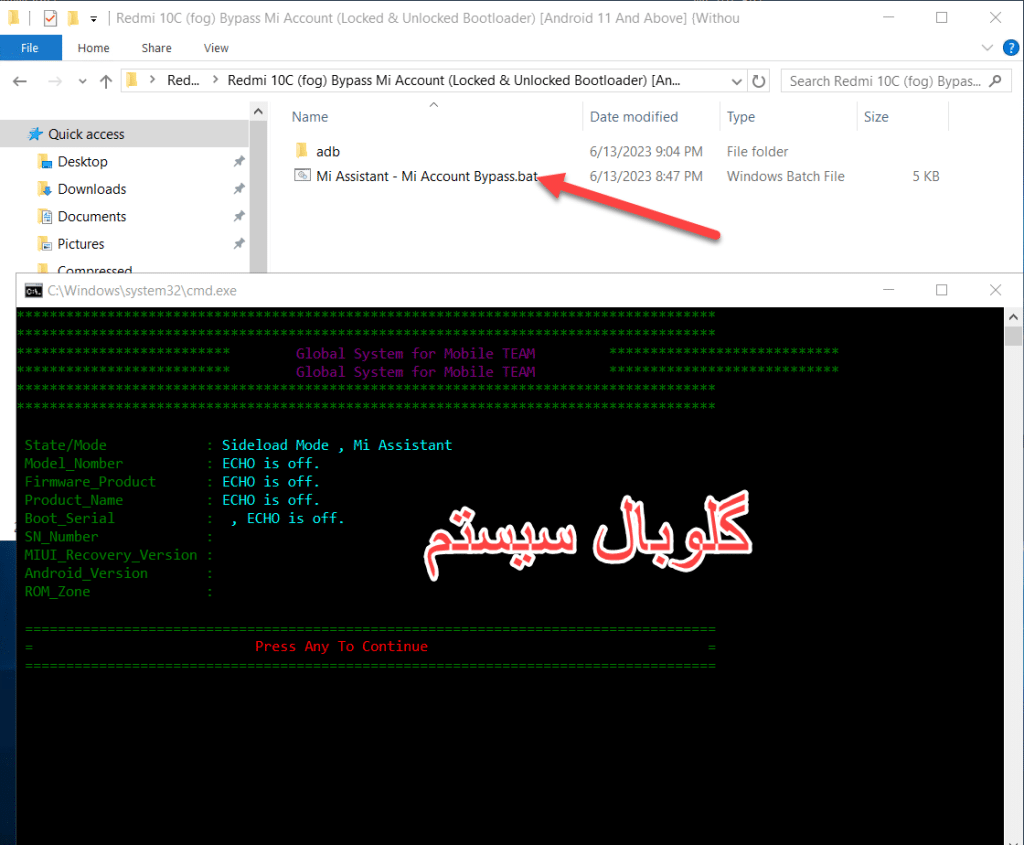Refresh the current folder view
1024x845 pixels.
point(758,81)
